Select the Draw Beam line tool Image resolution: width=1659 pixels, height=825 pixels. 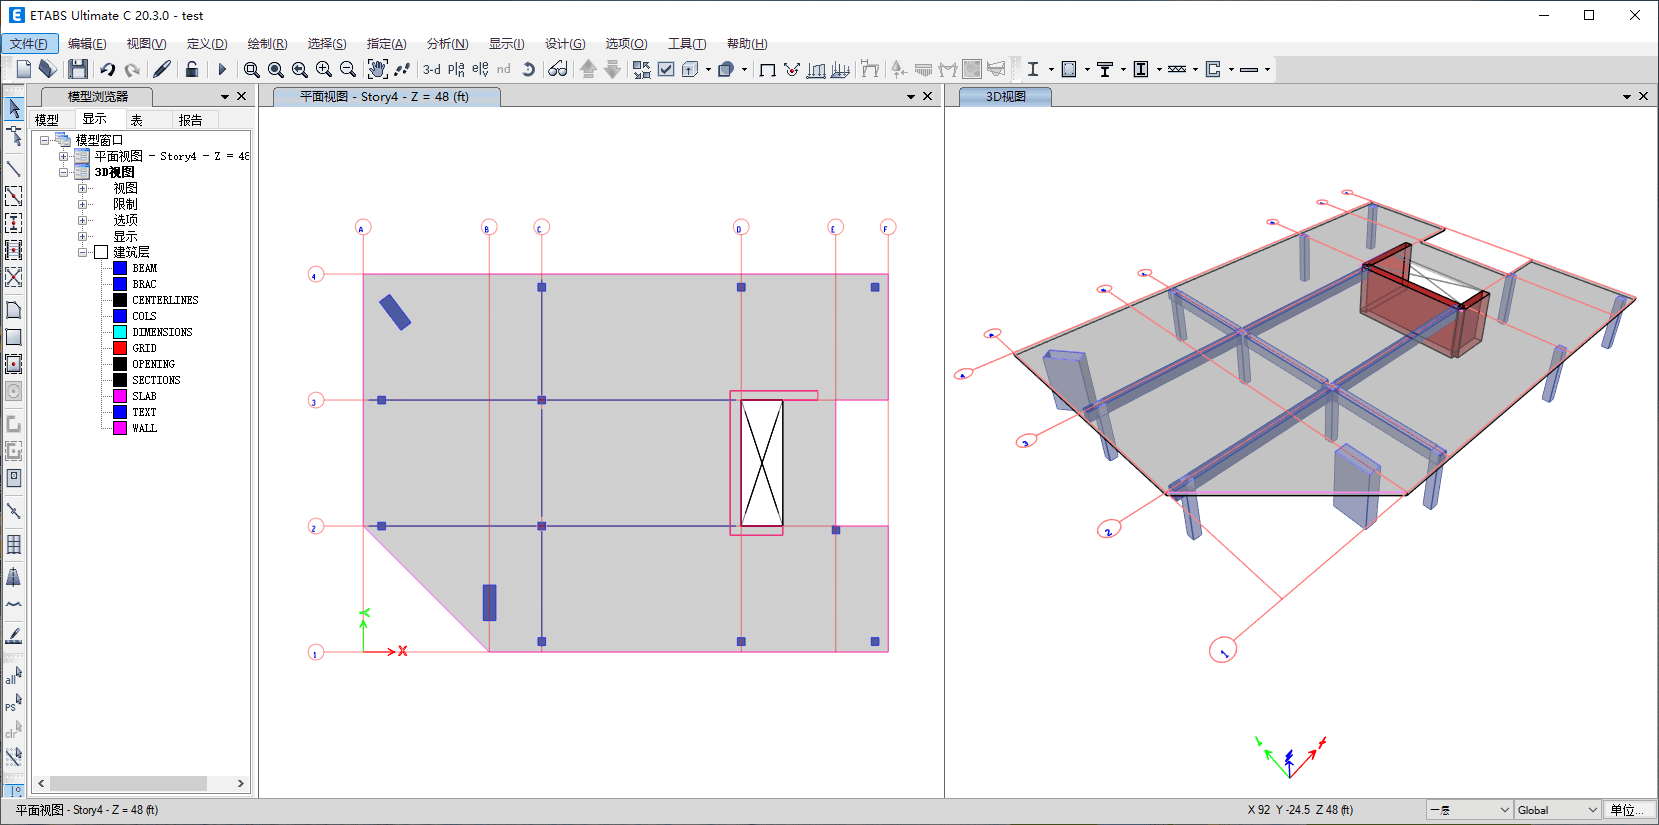[14, 168]
